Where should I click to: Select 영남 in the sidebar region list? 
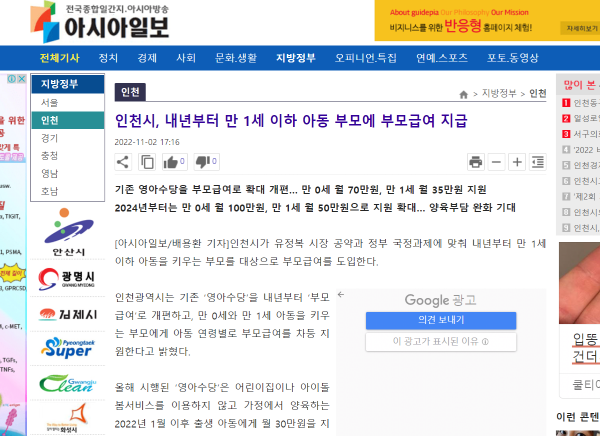point(68,173)
